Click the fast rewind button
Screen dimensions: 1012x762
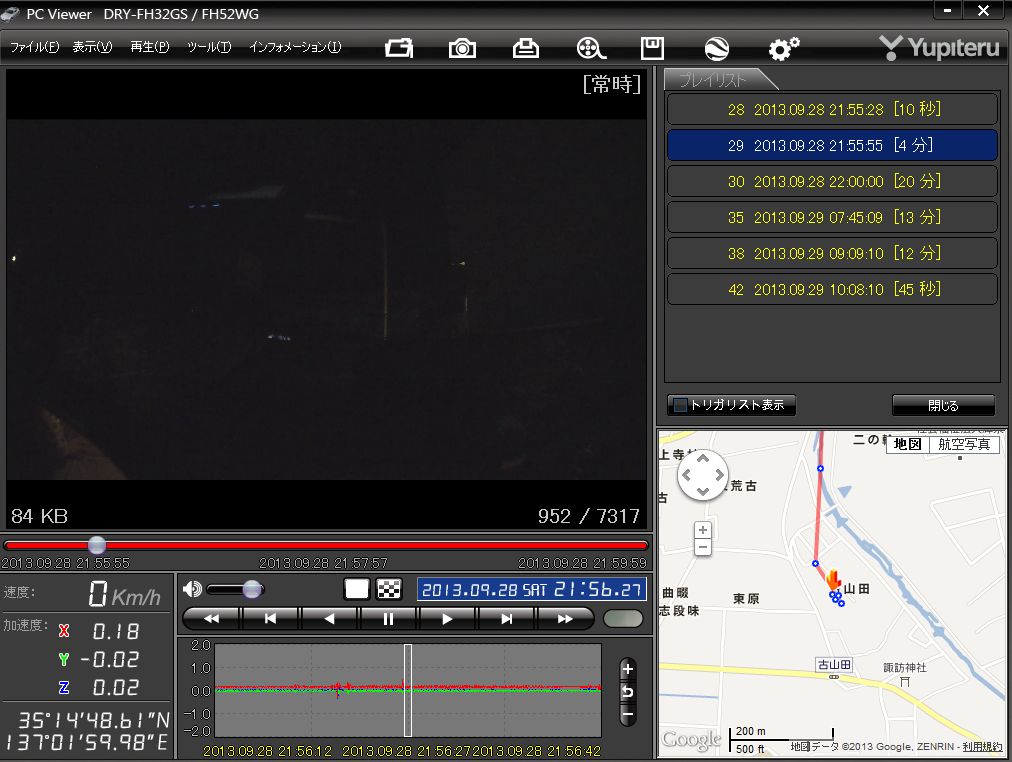[x=212, y=619]
